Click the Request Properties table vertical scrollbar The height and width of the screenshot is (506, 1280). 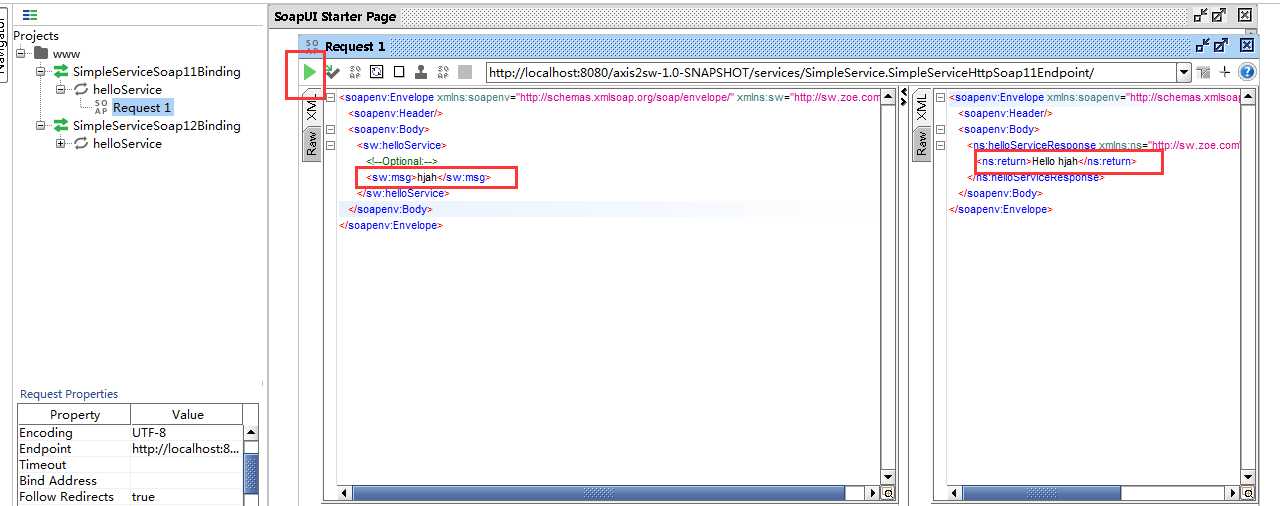(x=251, y=465)
